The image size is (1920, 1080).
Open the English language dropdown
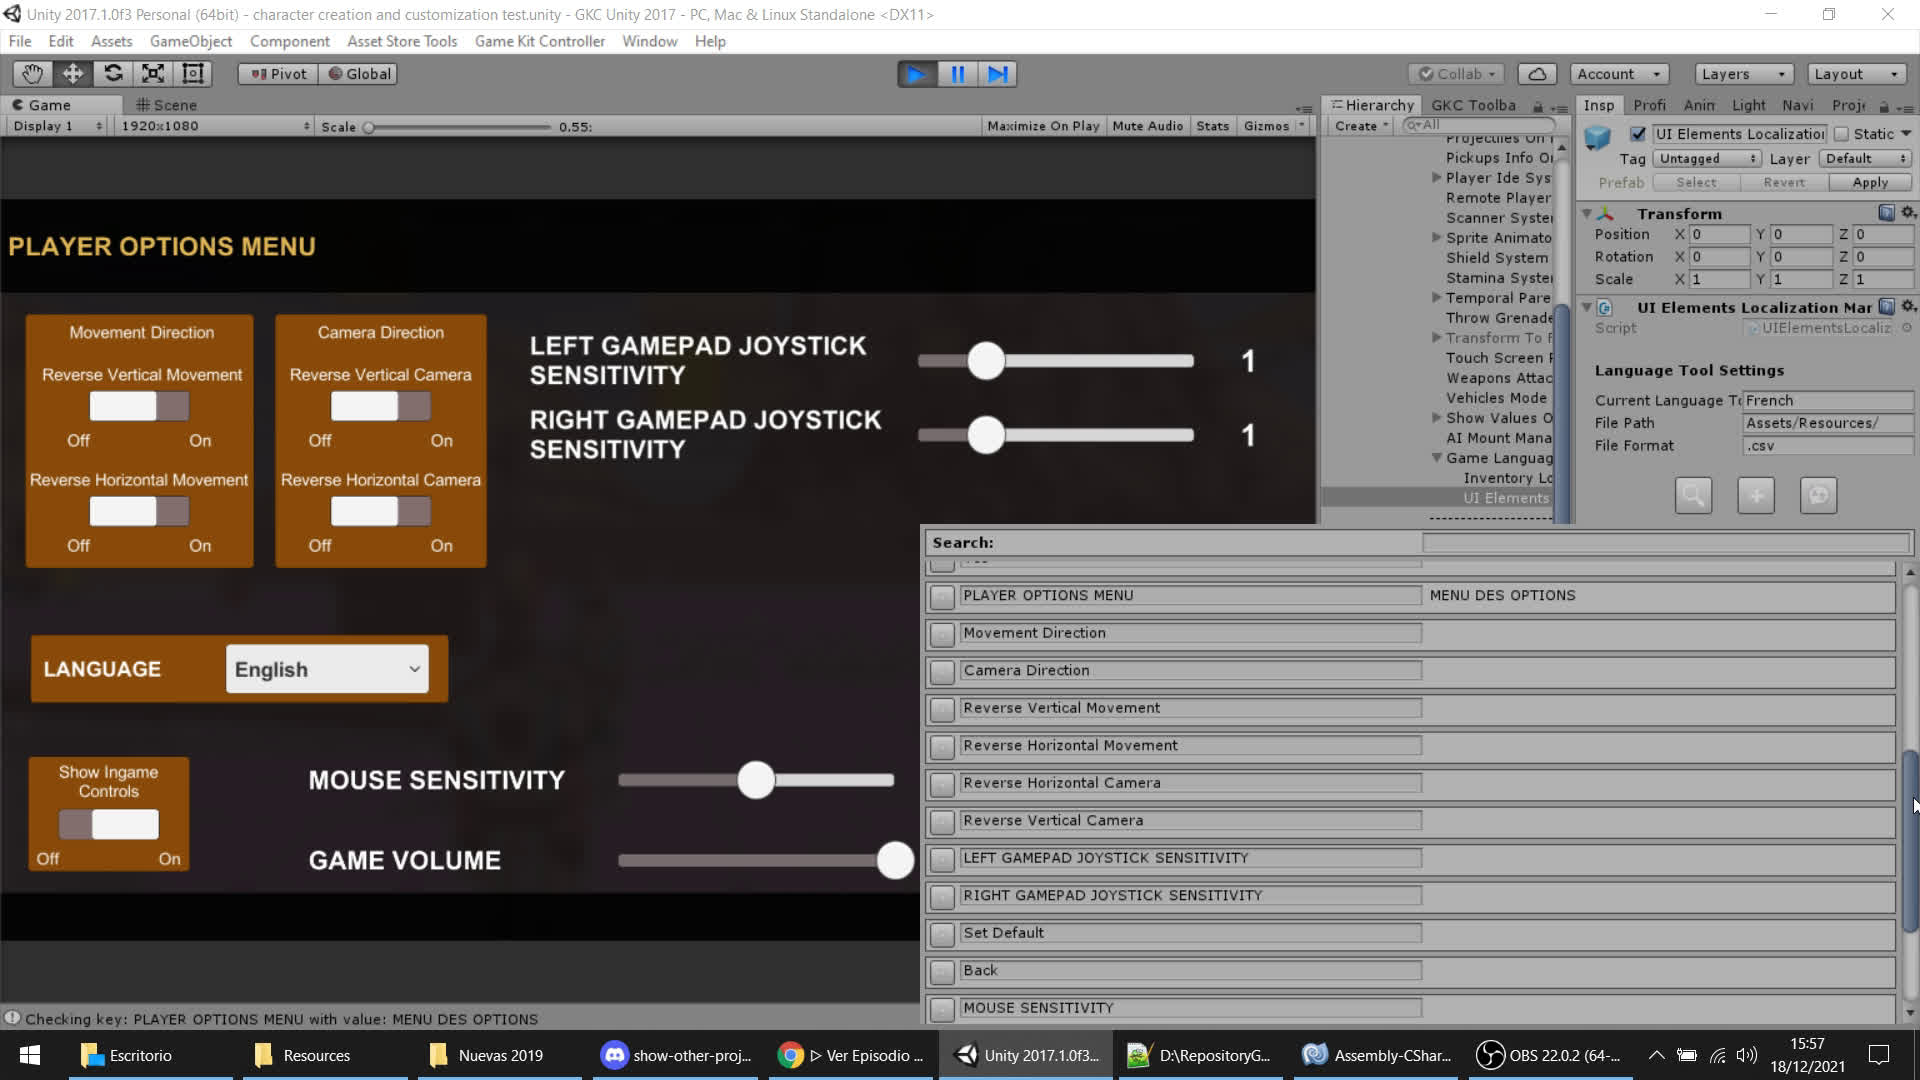click(x=327, y=669)
